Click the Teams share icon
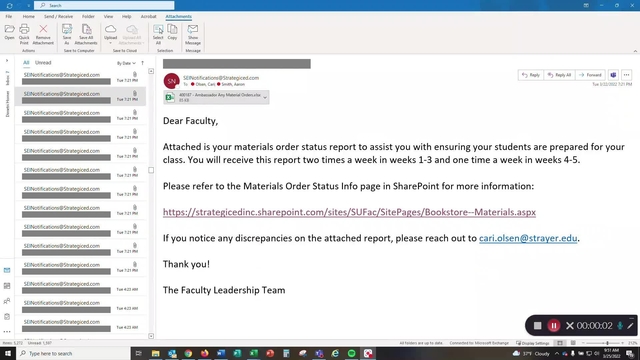 coord(613,75)
